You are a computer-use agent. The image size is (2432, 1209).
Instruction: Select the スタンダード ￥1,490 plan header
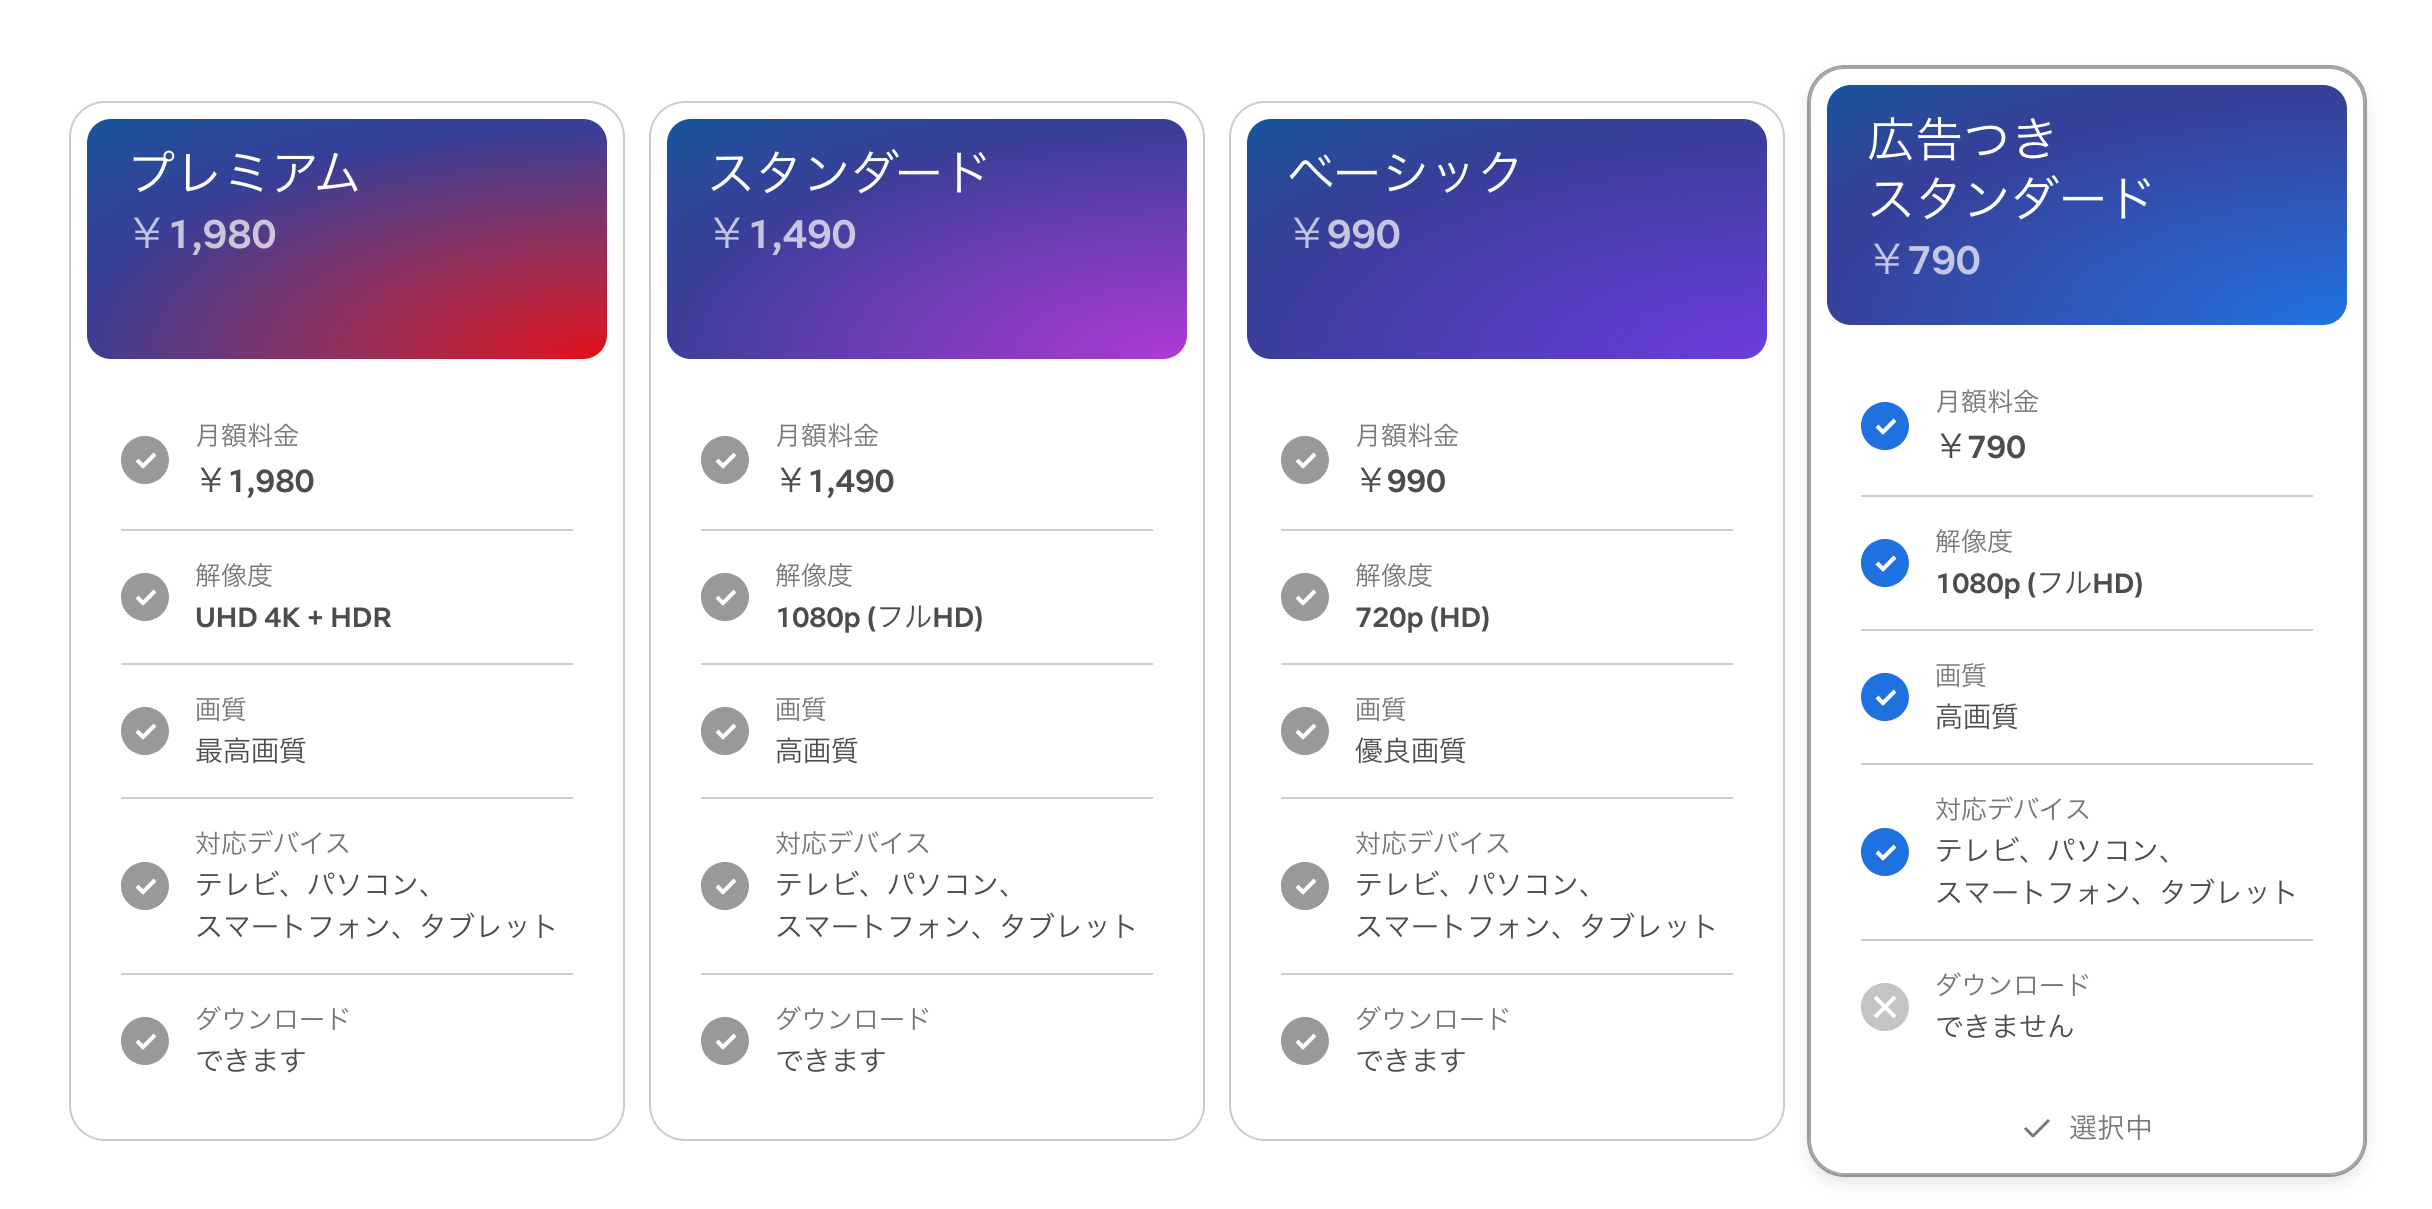coord(927,239)
